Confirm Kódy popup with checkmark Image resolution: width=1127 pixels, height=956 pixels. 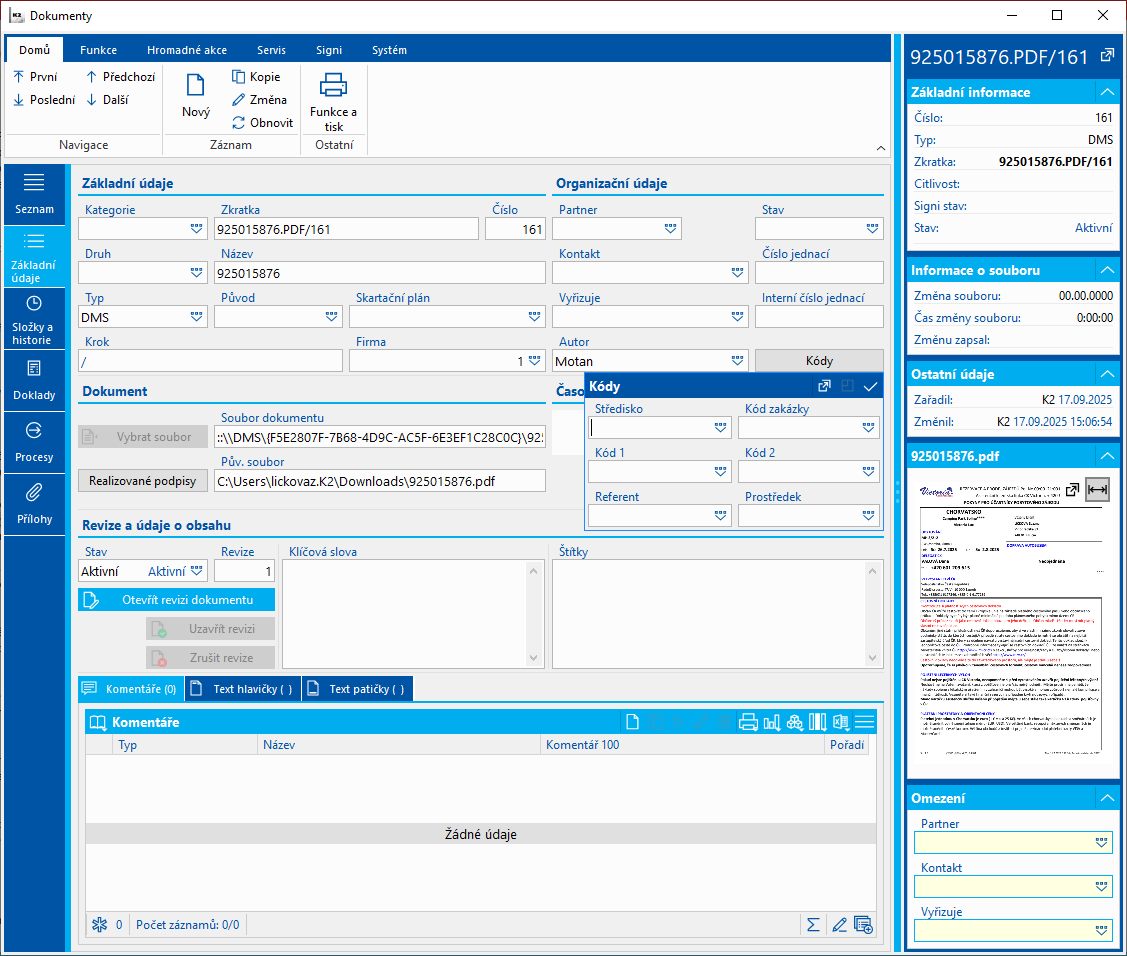coord(870,386)
